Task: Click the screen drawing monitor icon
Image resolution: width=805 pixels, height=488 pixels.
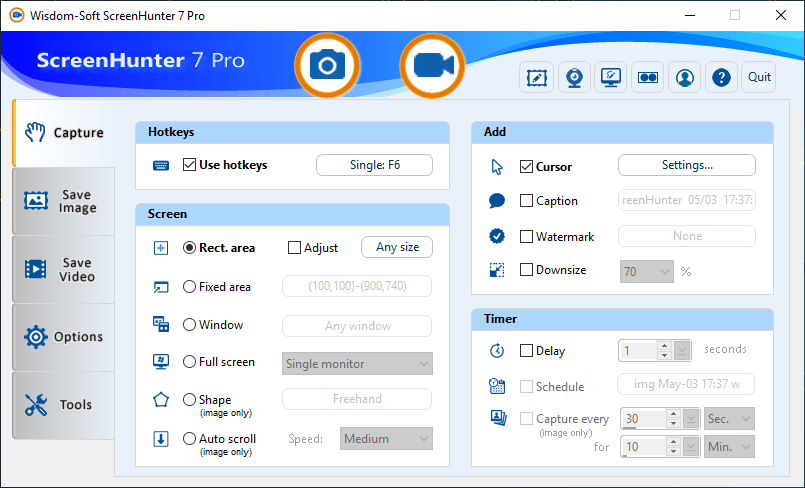Action: point(610,77)
